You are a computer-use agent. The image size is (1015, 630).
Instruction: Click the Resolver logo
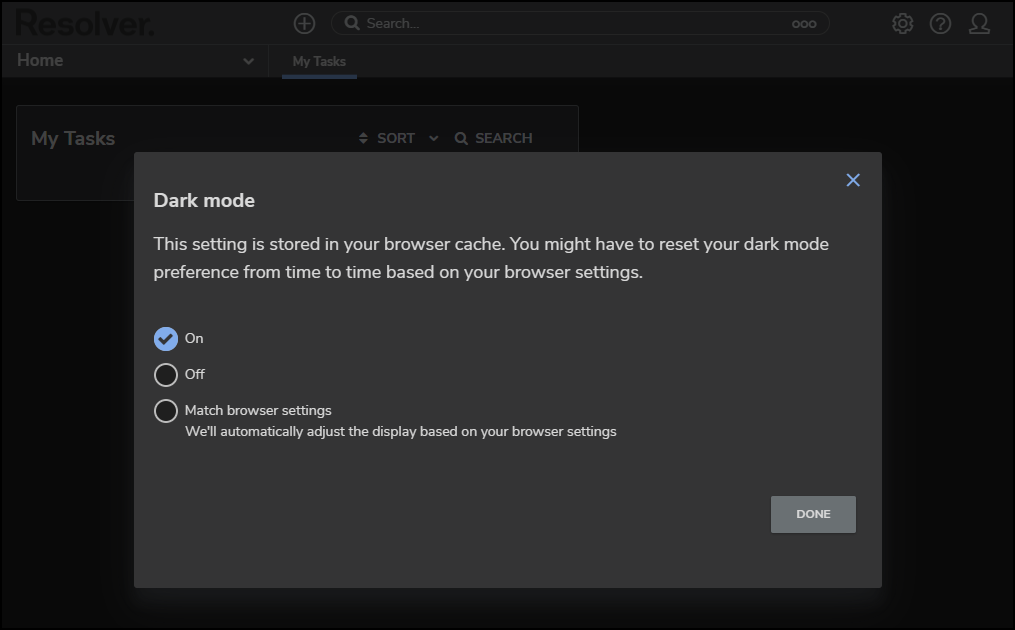point(85,23)
